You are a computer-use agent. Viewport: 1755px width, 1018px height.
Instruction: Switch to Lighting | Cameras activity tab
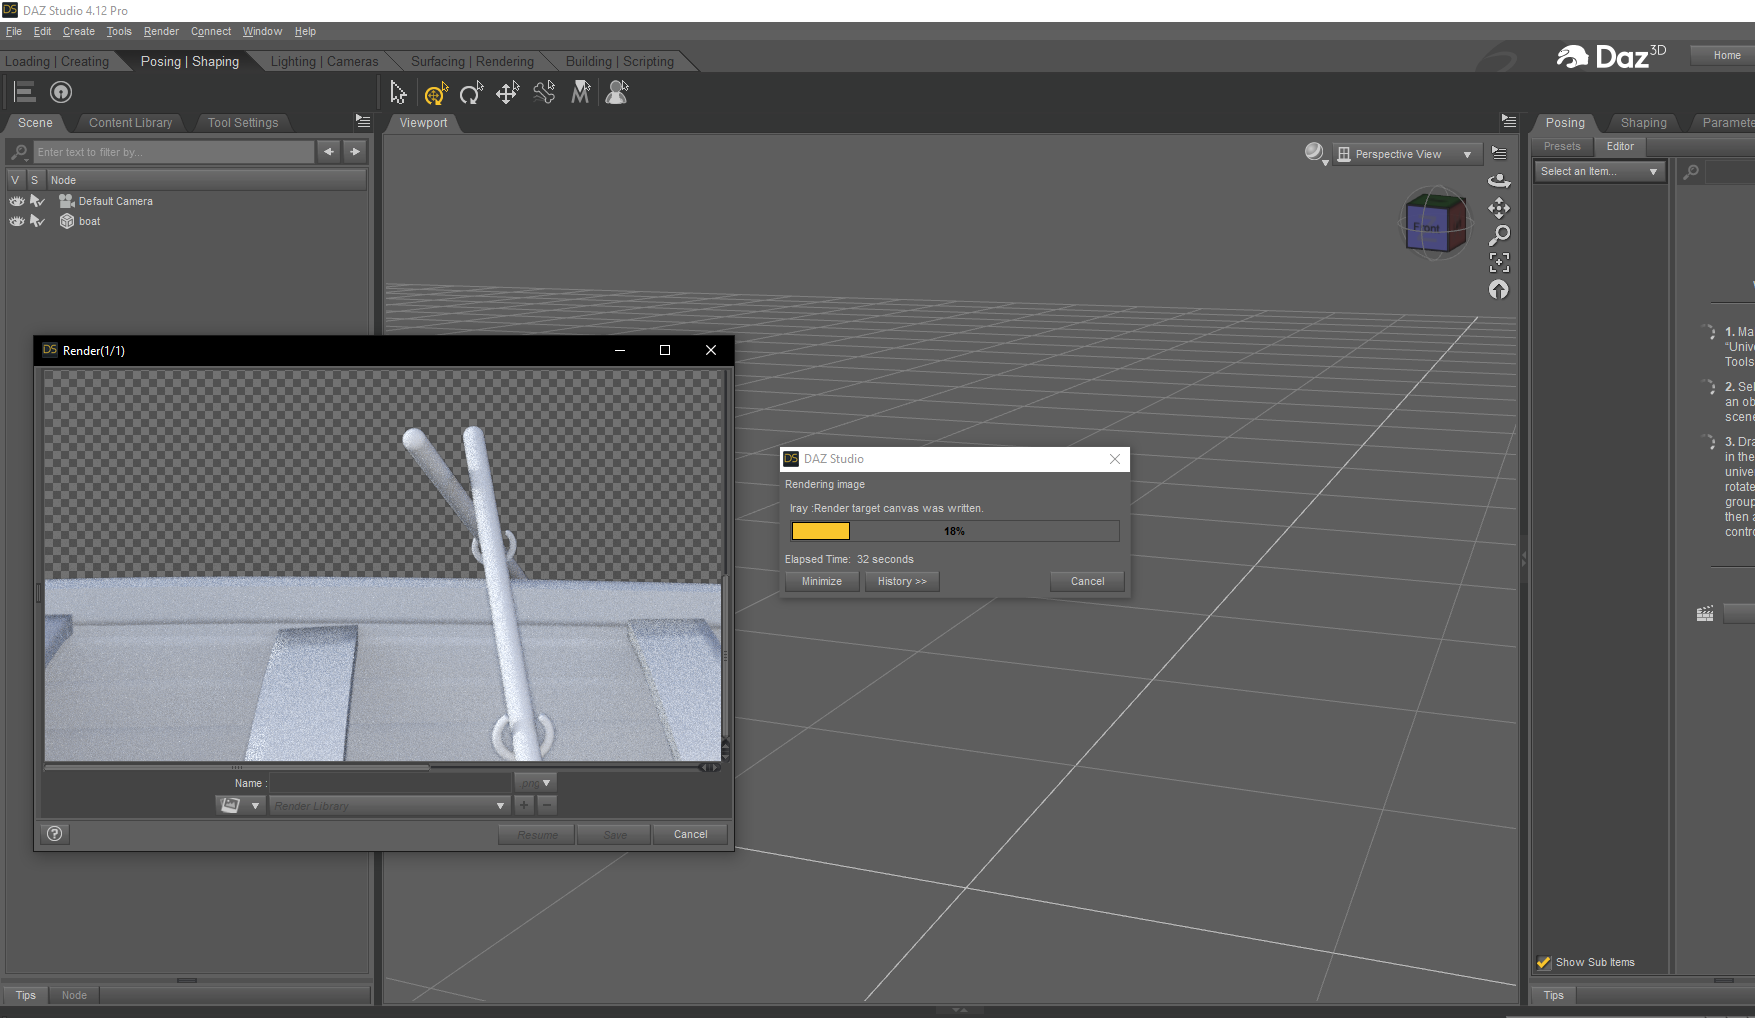(x=324, y=61)
